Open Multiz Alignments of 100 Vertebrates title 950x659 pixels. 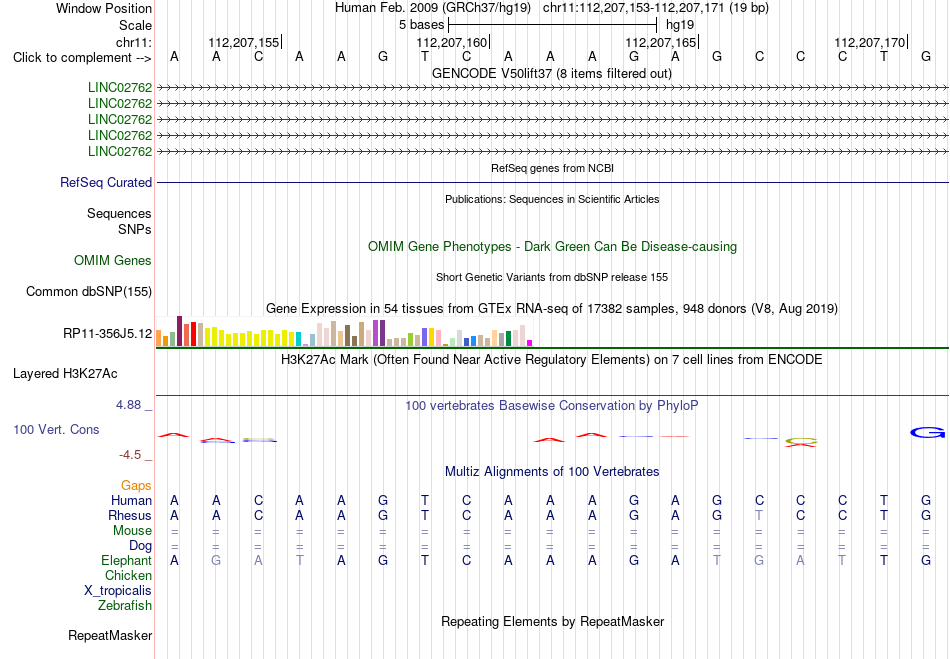(552, 472)
